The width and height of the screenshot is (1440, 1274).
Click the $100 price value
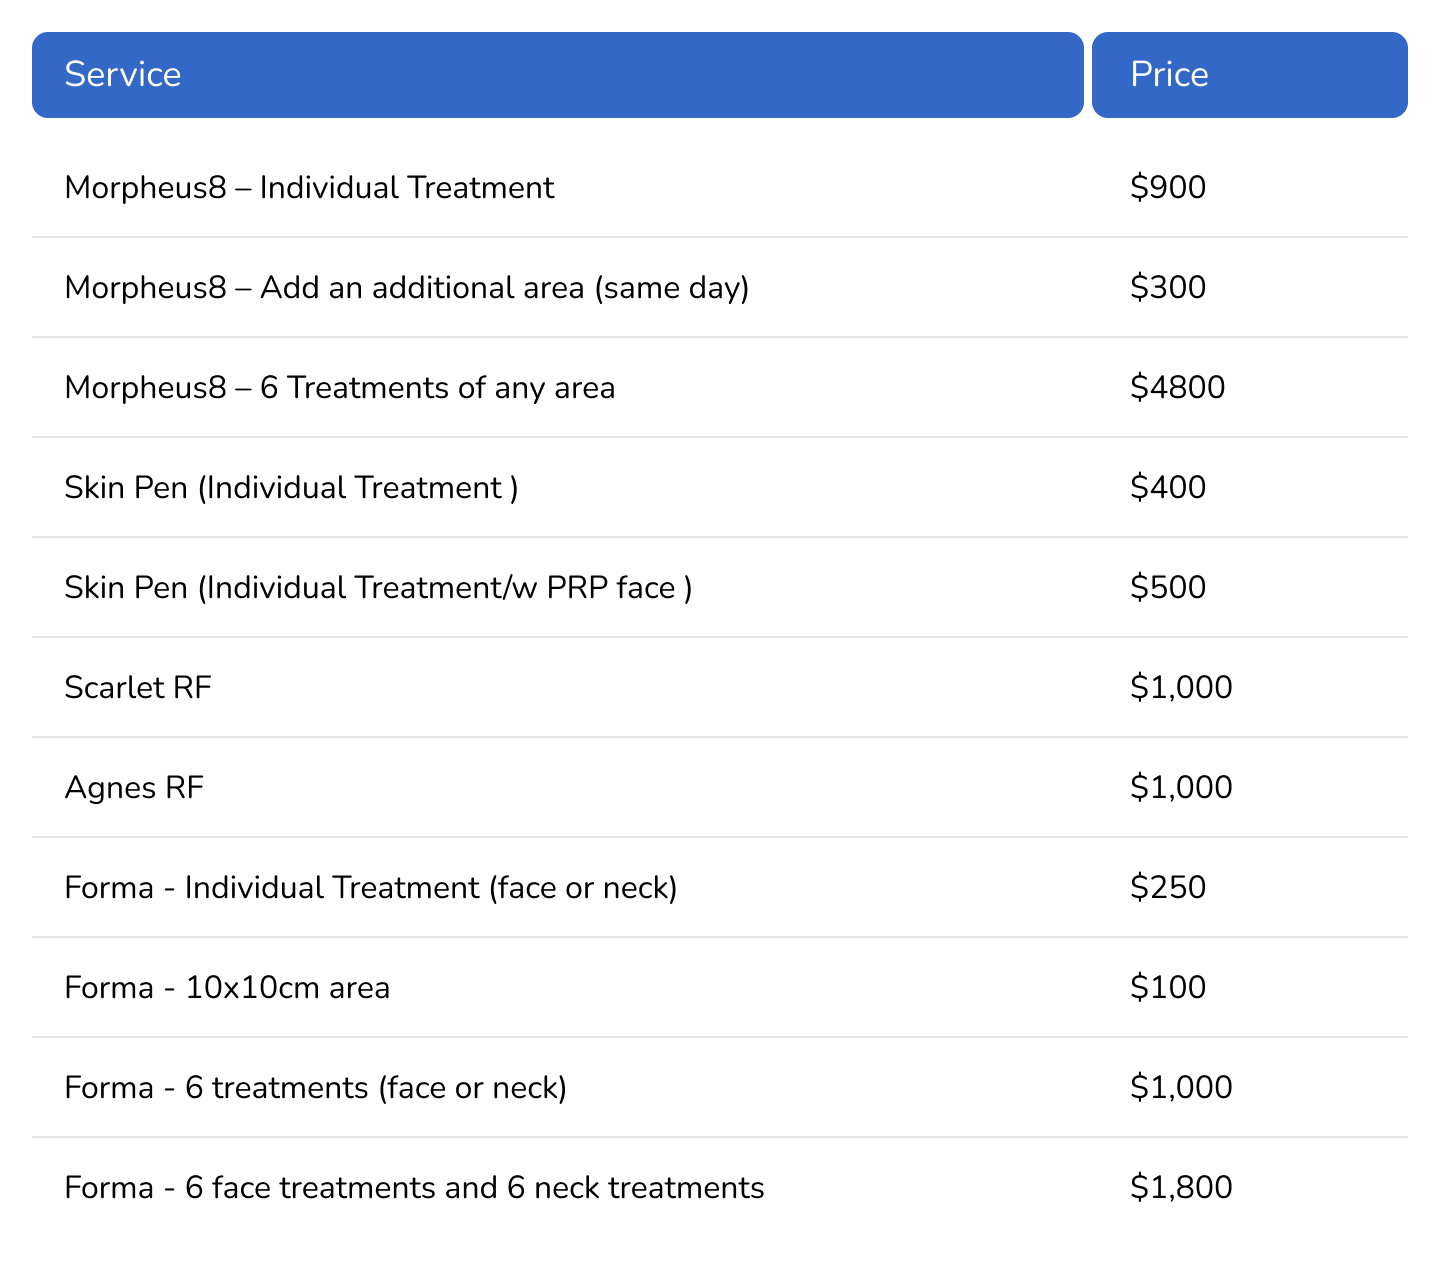tap(1167, 988)
